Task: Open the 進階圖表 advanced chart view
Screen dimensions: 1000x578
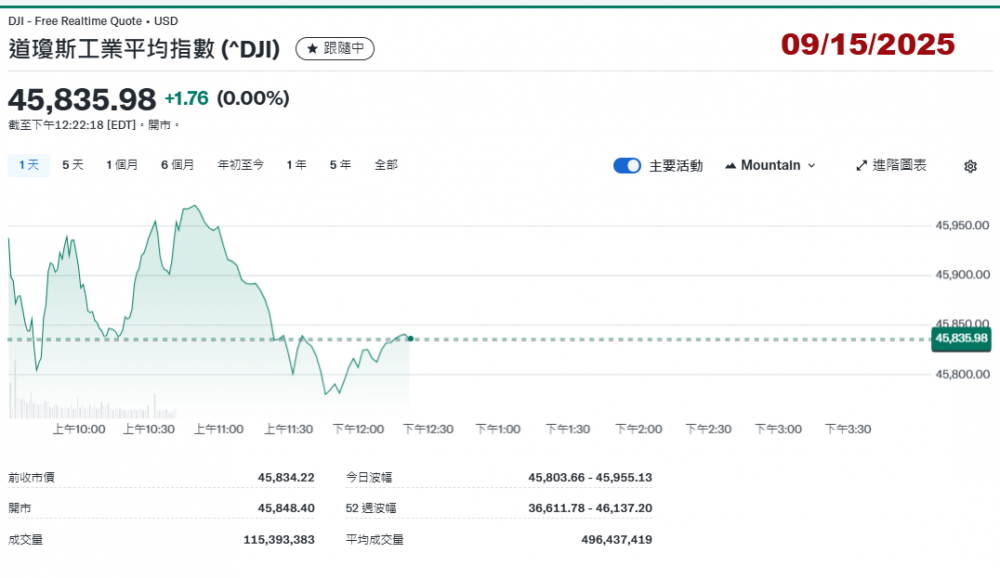Action: (x=891, y=165)
